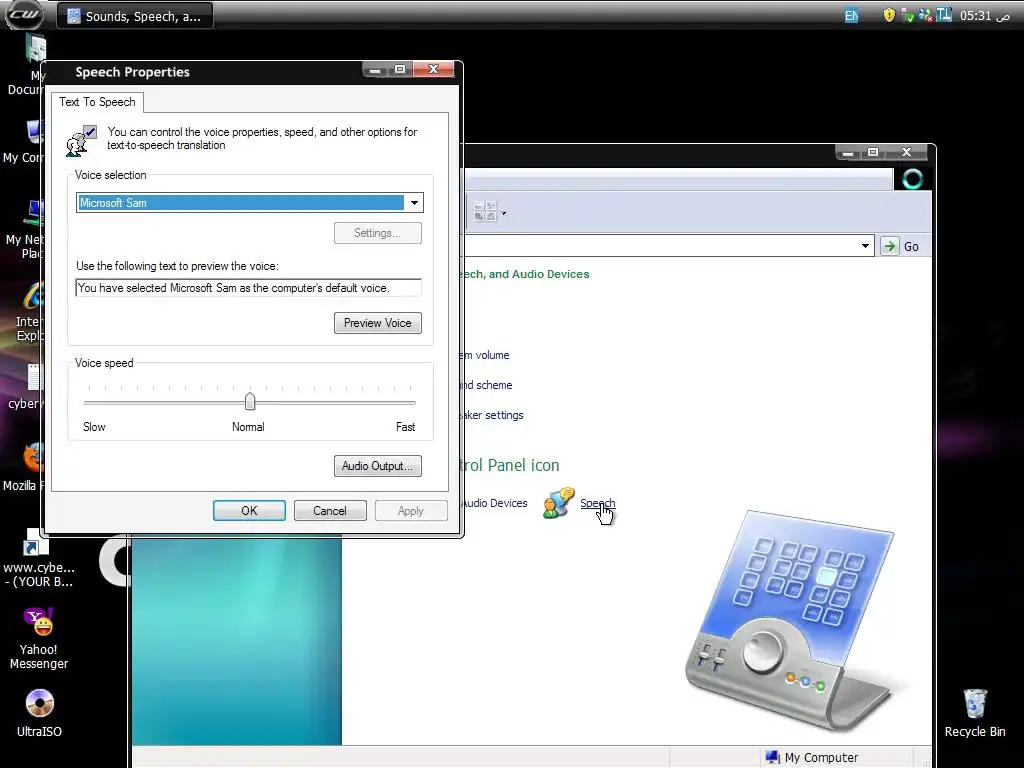Close the Speech Properties dialog

(433, 69)
